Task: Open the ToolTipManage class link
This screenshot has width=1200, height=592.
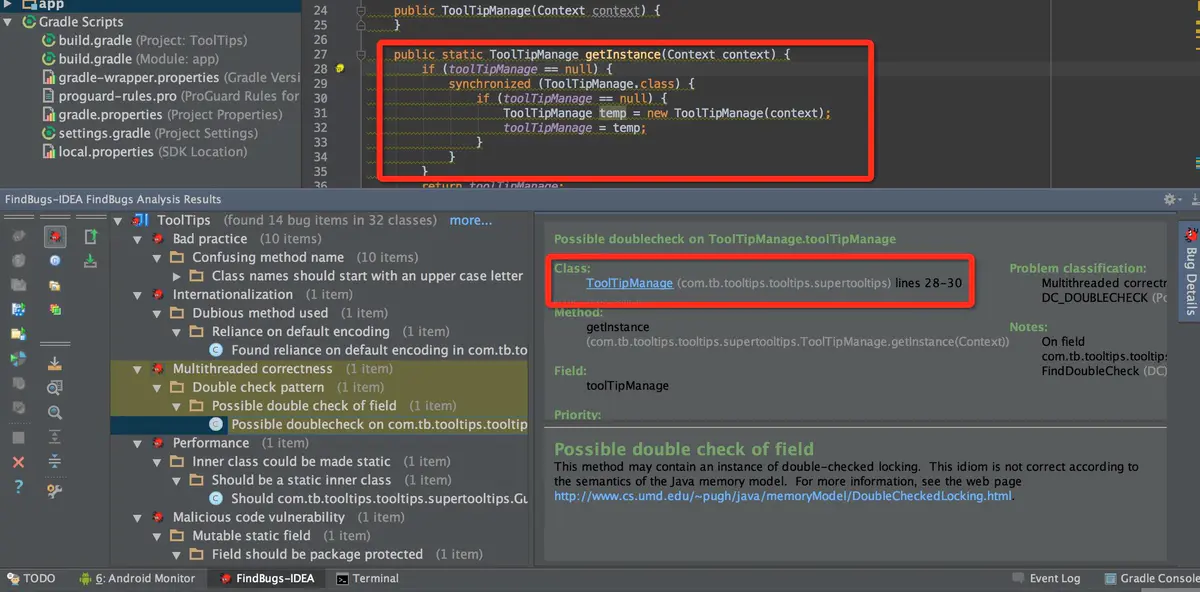Action: pyautogui.click(x=629, y=283)
